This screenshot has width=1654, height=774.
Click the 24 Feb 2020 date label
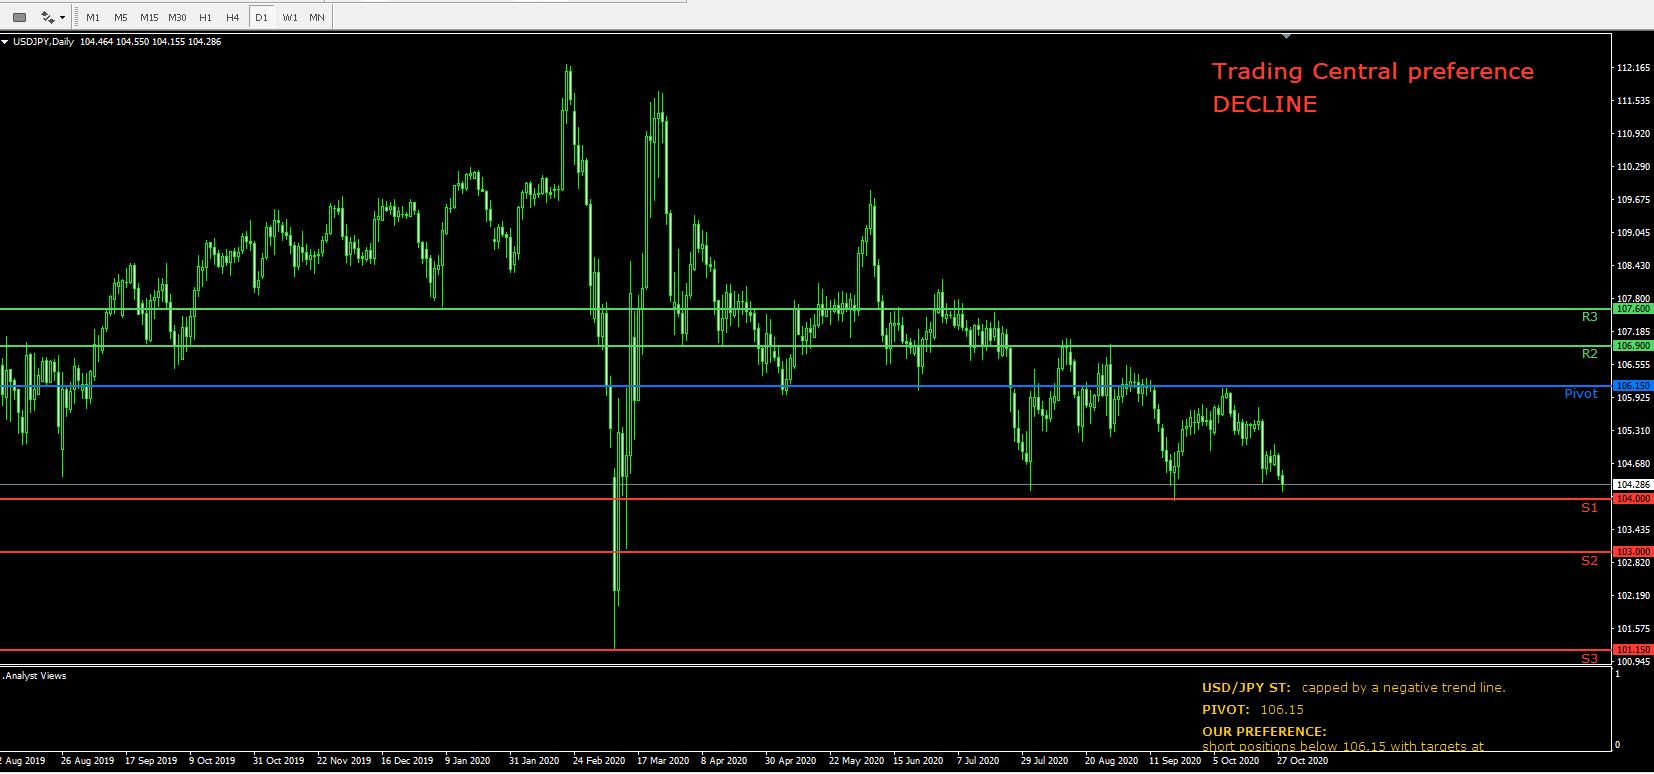click(601, 761)
